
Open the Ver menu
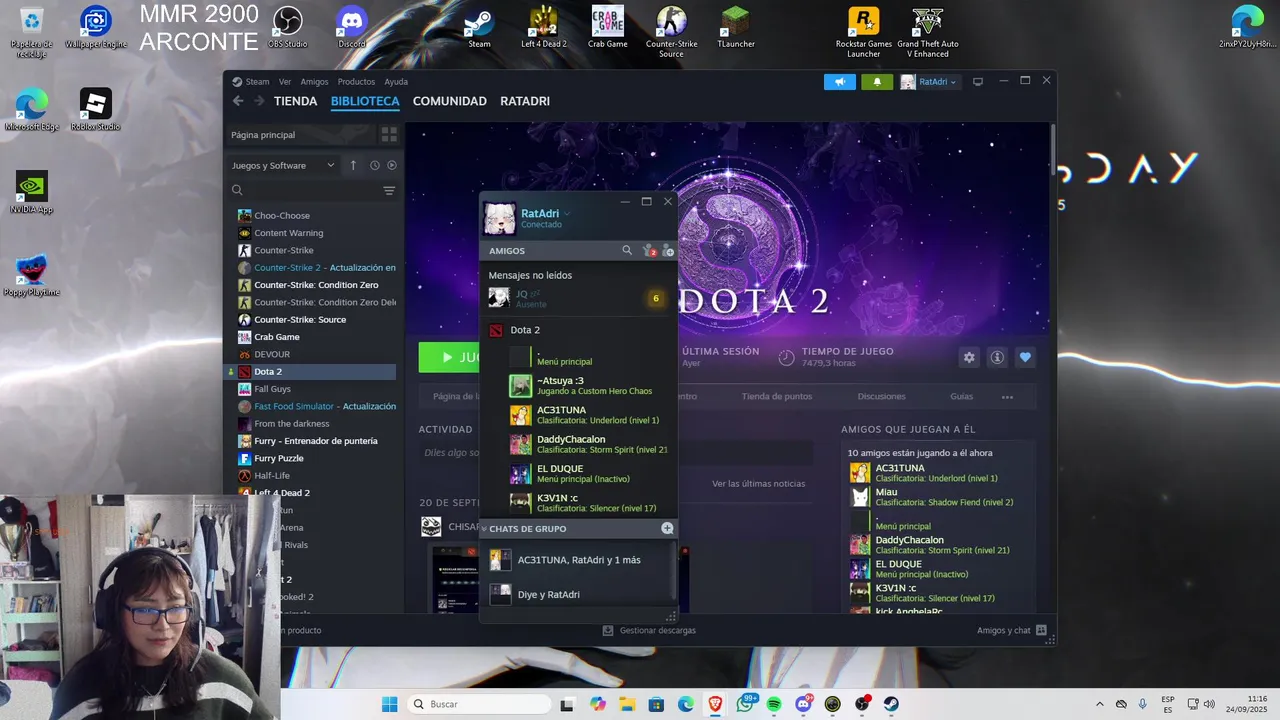[285, 82]
